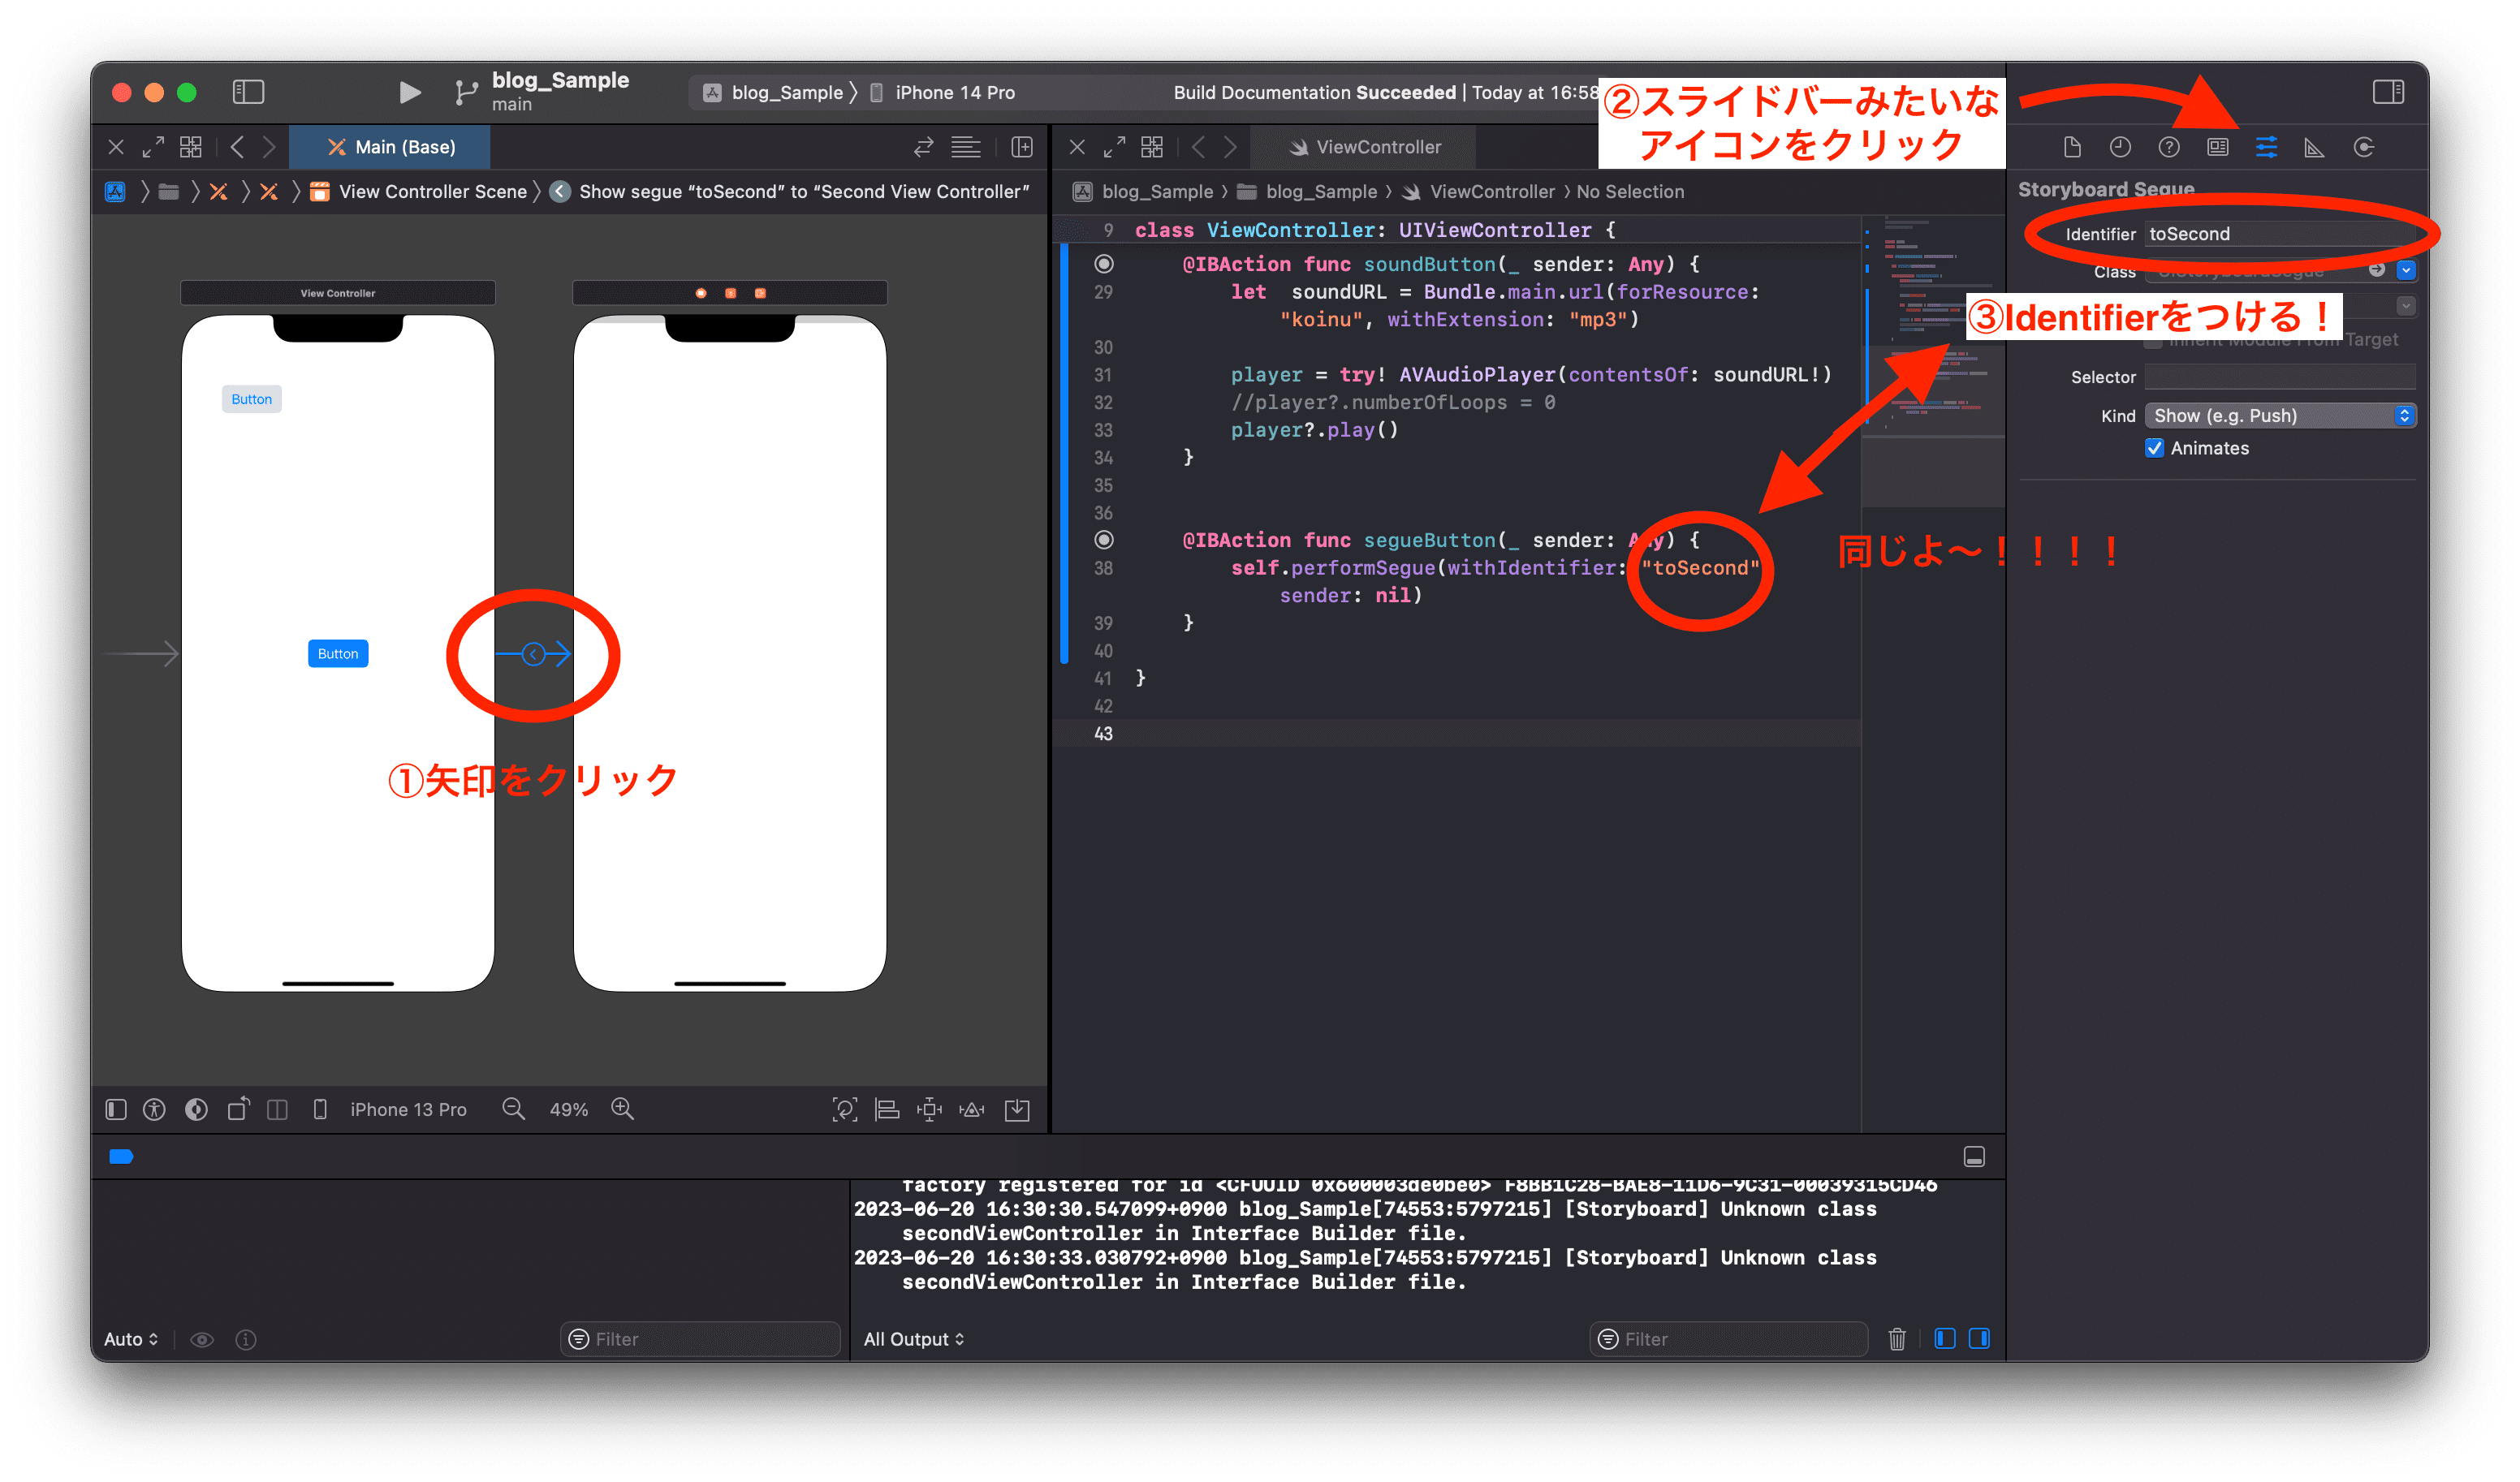The width and height of the screenshot is (2520, 1482).
Task: Select the gray Button on the canvas
Action: 251,399
